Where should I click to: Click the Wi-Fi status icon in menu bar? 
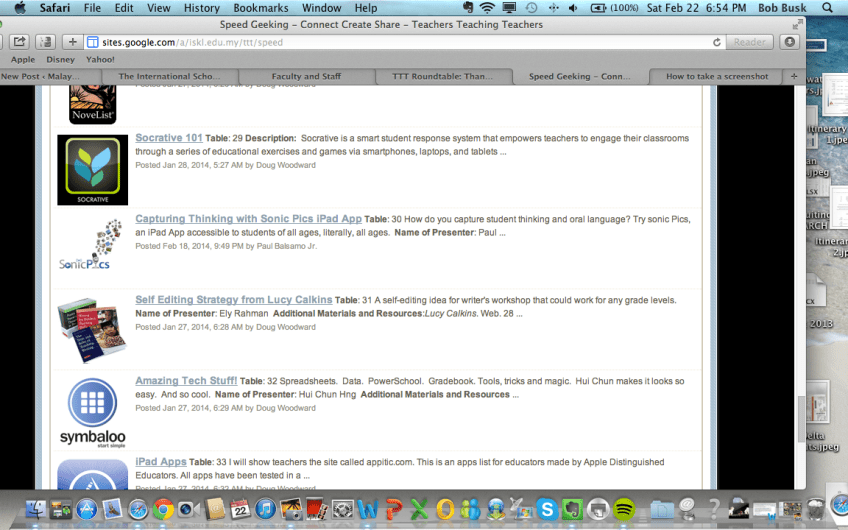click(487, 8)
